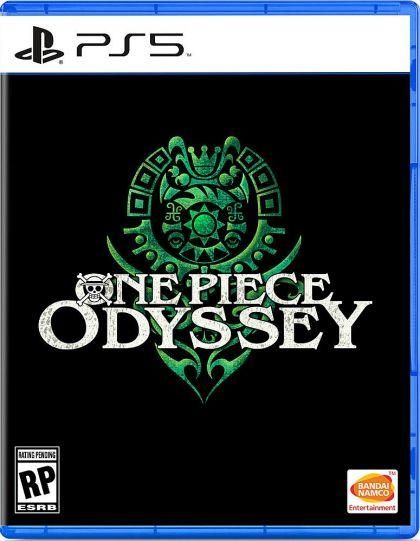Click the Rating Pending label
Viewport: 420px width, 541px height.
(37, 455)
